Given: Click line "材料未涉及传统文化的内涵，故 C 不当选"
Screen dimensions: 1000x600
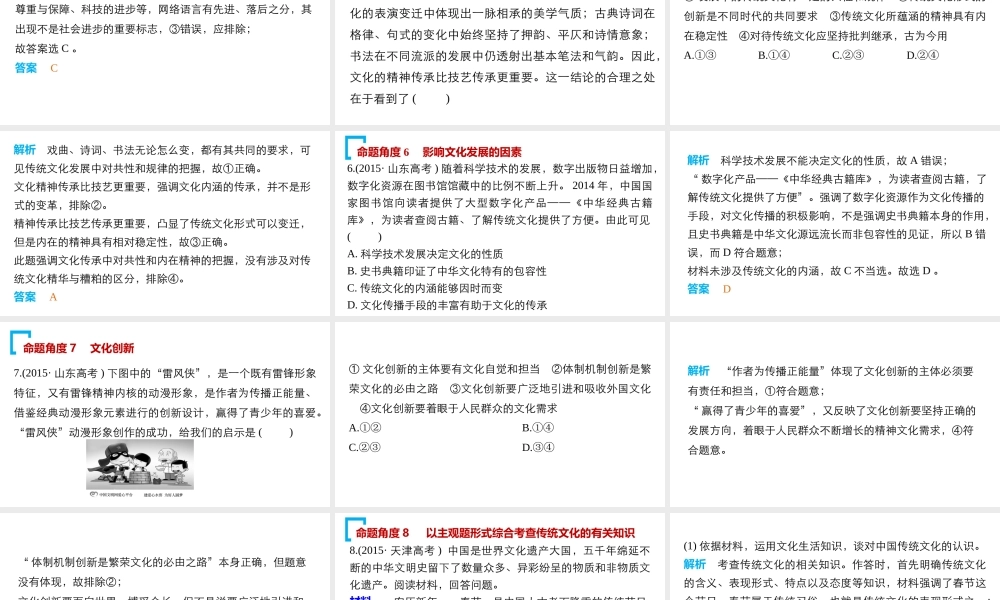Looking at the screenshot, I should point(813,271).
